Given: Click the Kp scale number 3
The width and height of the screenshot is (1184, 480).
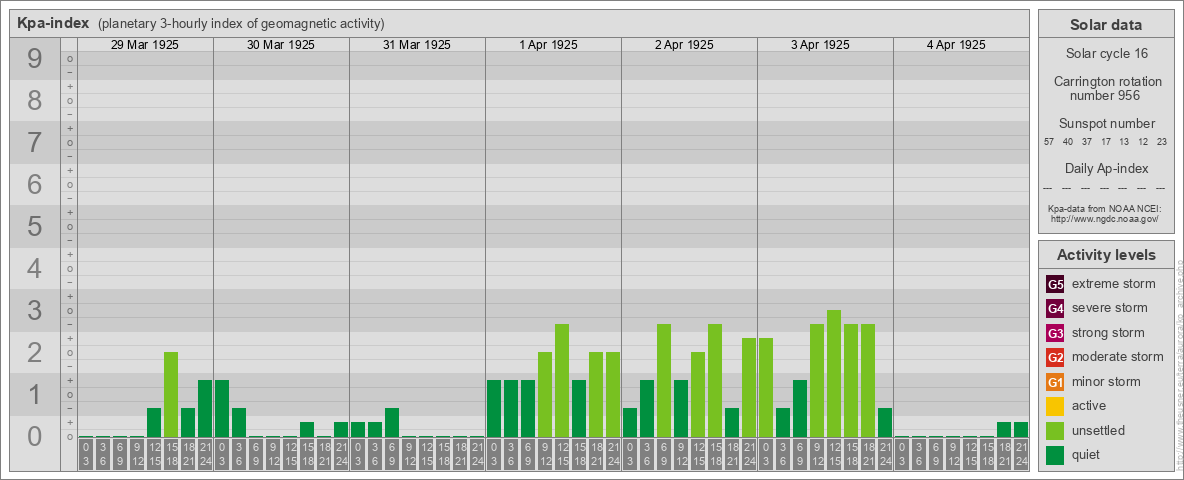Looking at the screenshot, I should click(34, 310).
